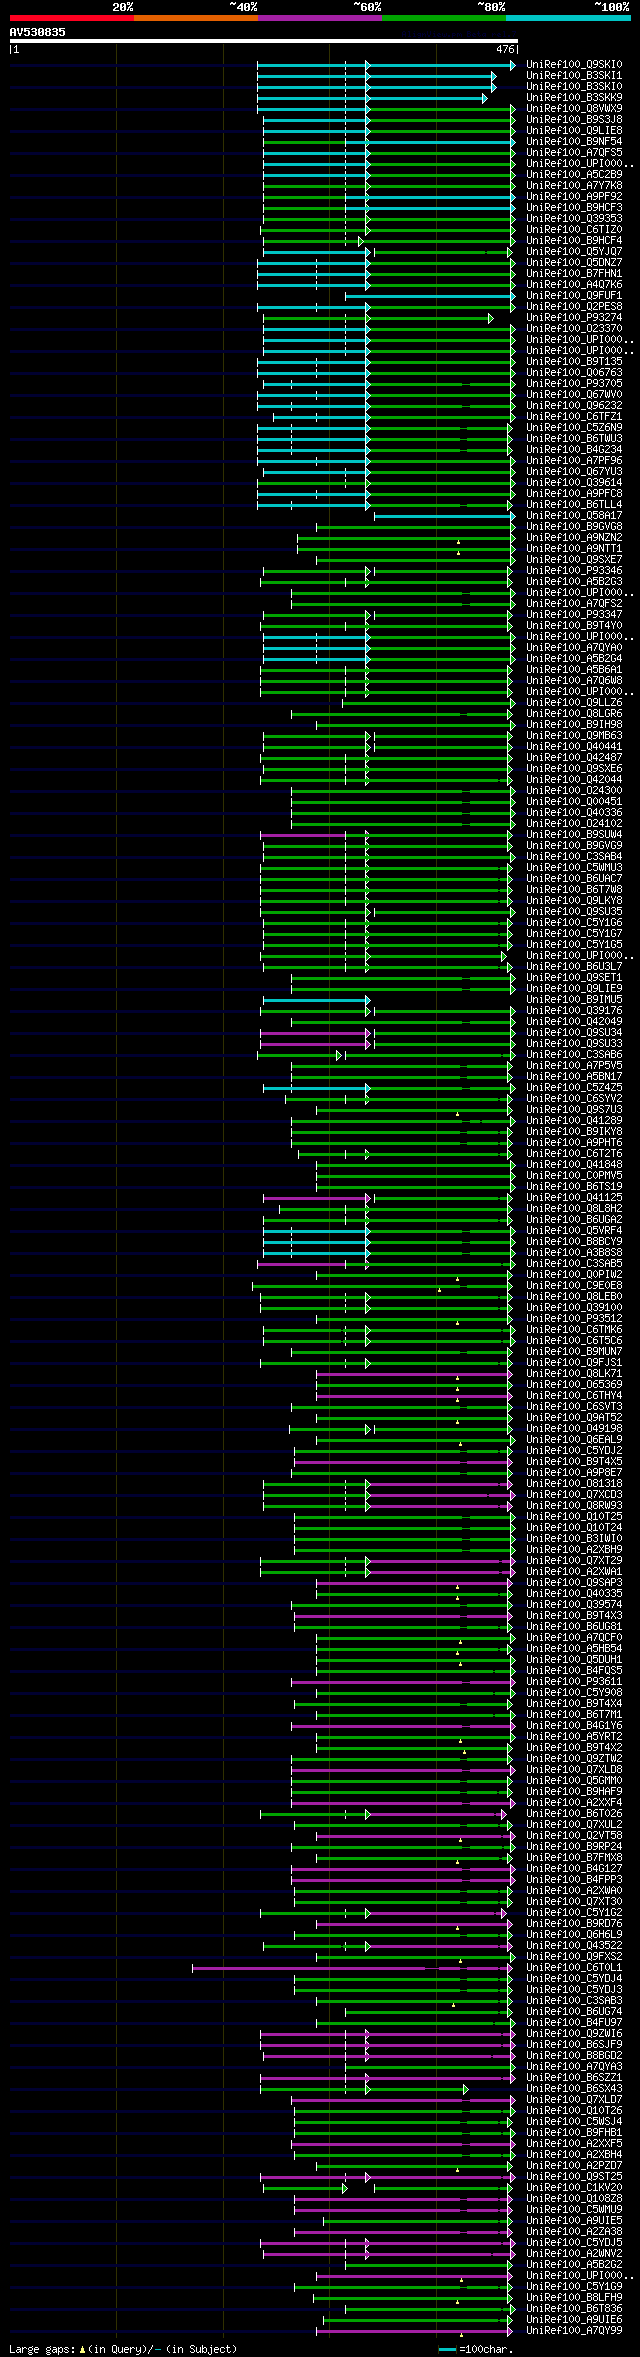Click hit label UniRef100_C6T0L1
This screenshot has width=640, height=2357.
[x=574, y=1968]
